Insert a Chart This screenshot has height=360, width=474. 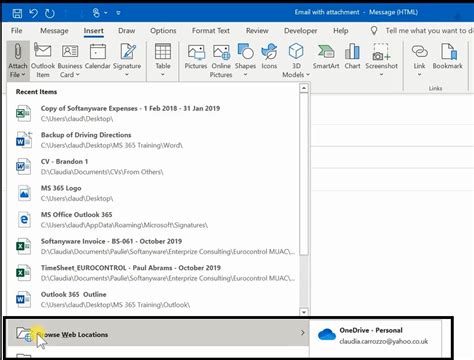[x=352, y=56]
